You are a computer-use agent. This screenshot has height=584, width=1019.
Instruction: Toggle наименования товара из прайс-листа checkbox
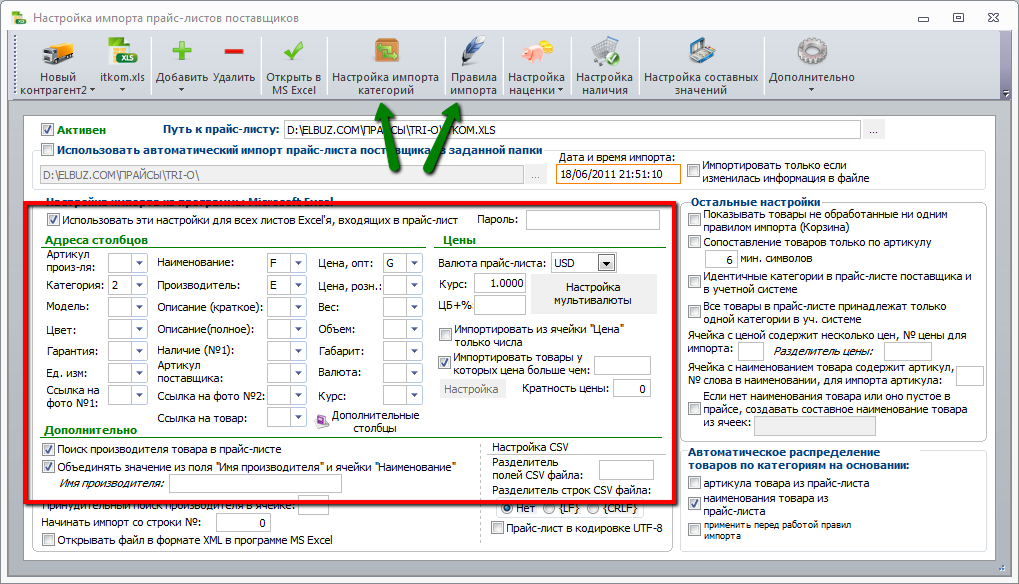pos(694,503)
